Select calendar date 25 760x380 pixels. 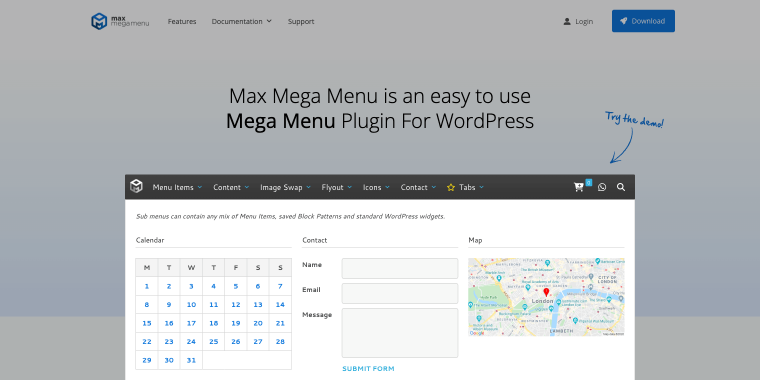click(214, 342)
